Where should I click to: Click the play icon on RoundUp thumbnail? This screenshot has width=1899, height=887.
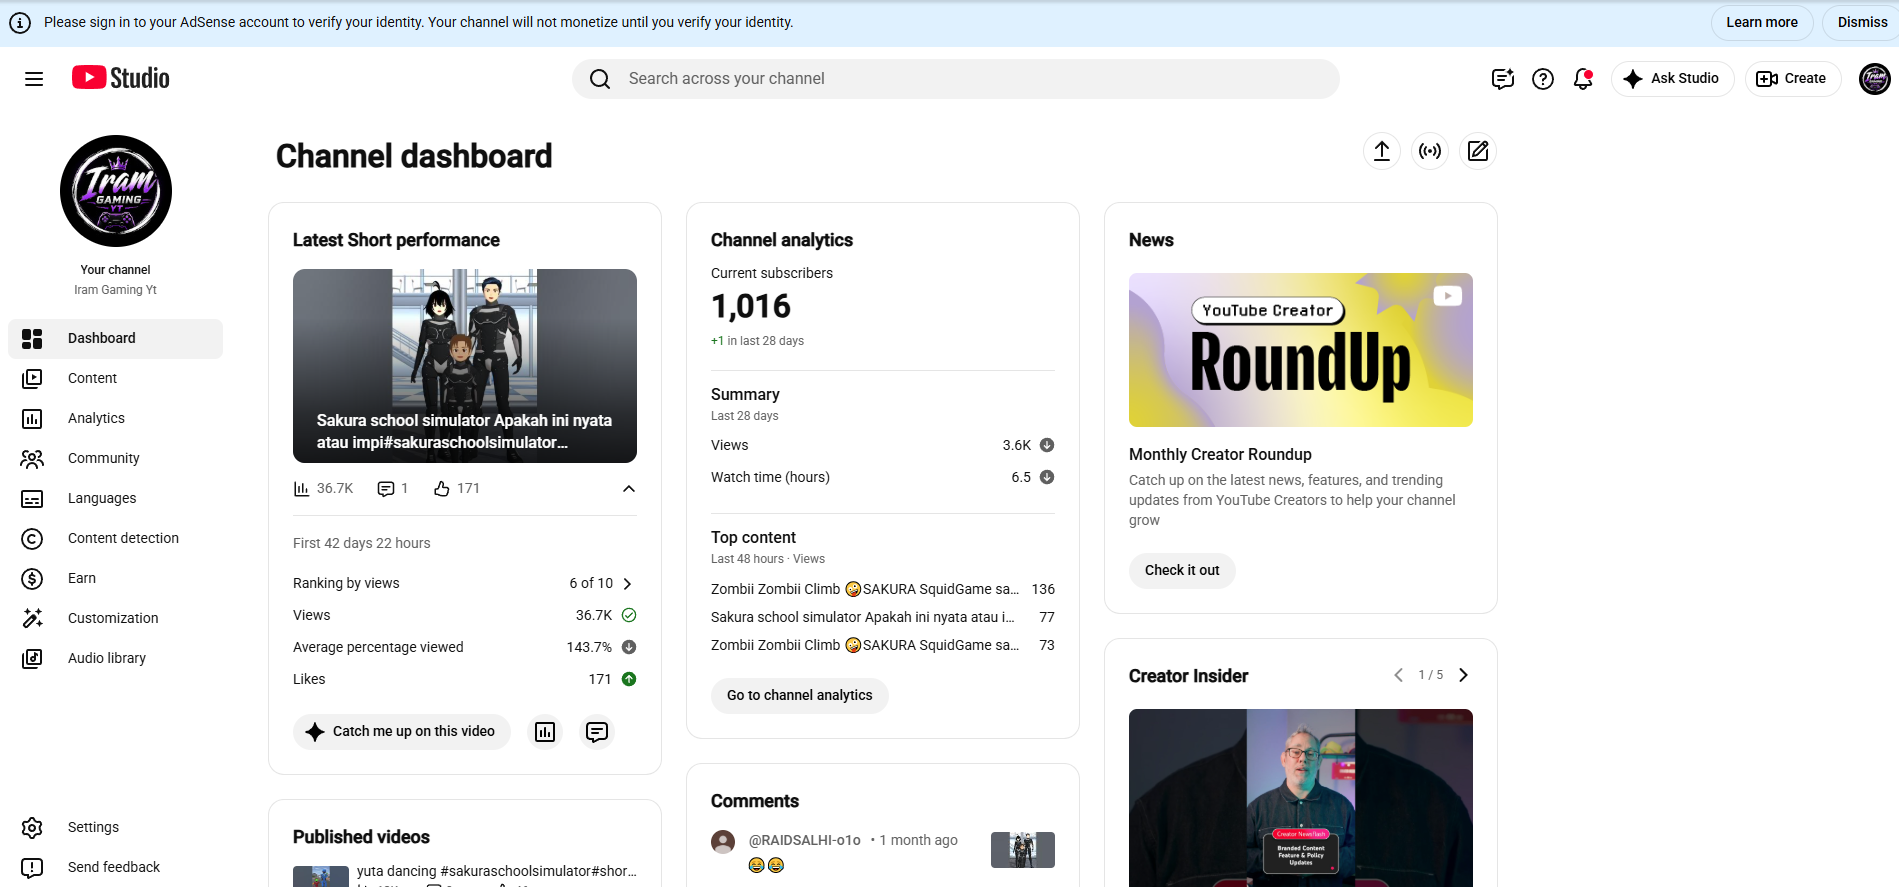(1447, 296)
